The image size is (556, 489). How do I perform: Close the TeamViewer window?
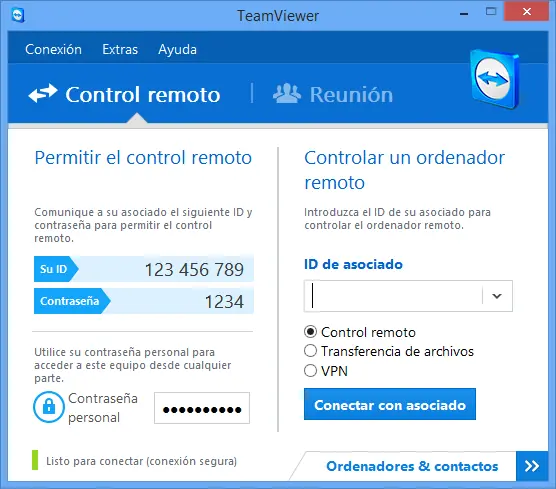(x=527, y=12)
